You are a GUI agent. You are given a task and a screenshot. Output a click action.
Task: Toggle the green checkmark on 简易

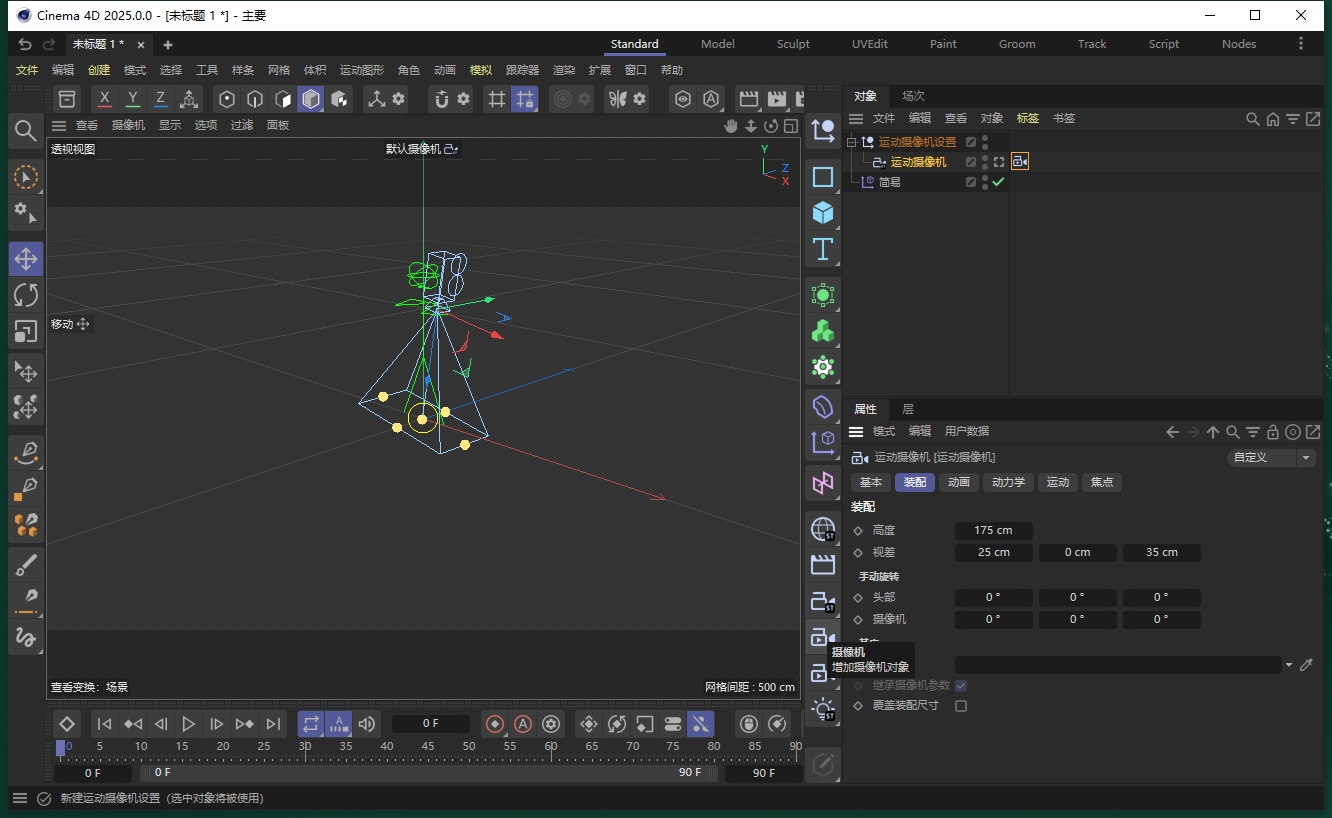(997, 181)
